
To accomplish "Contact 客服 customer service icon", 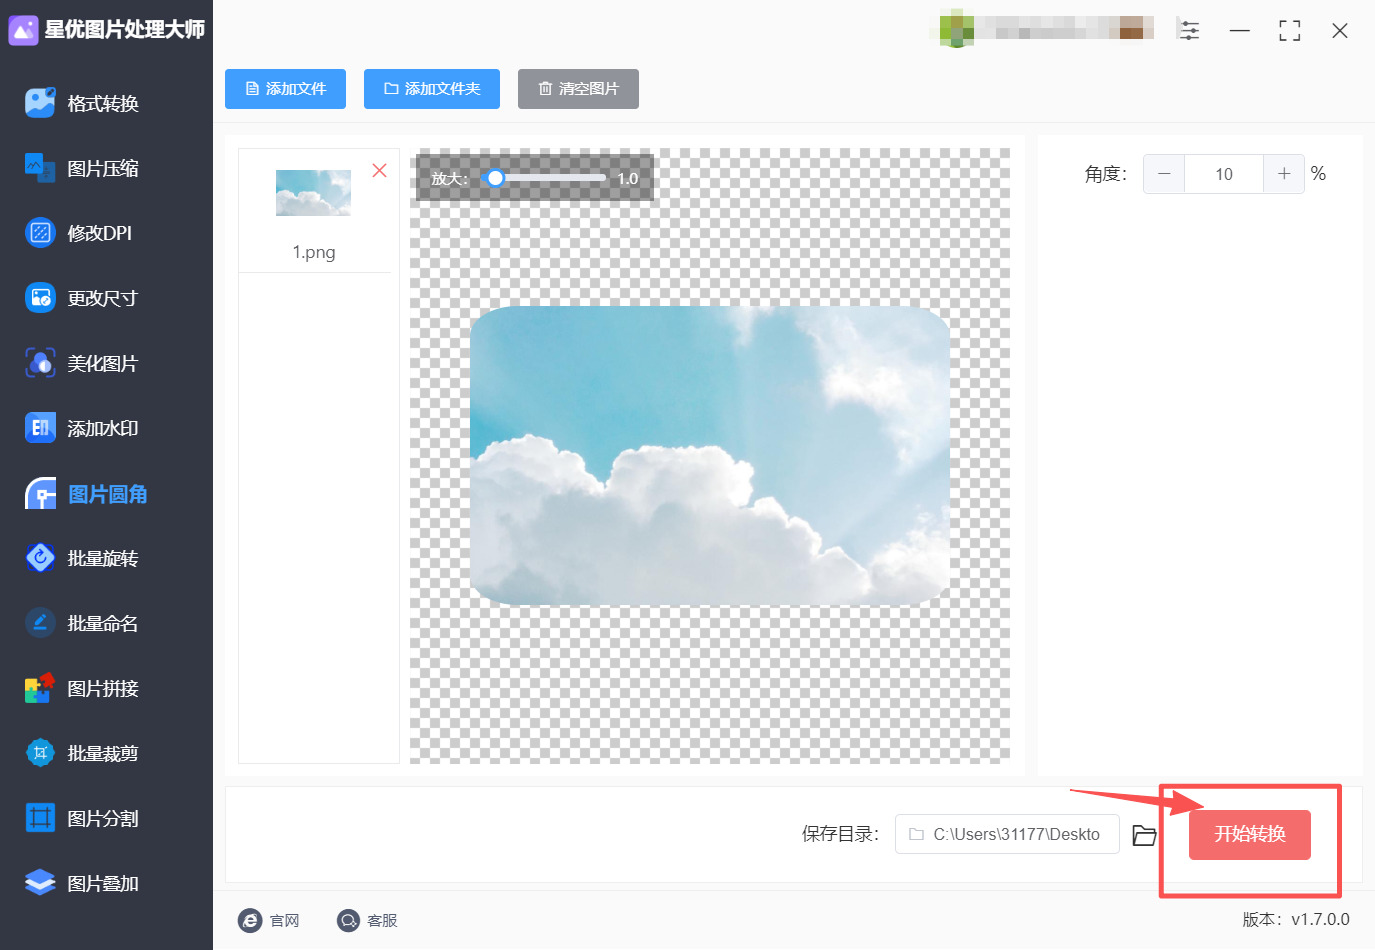I will 348,920.
